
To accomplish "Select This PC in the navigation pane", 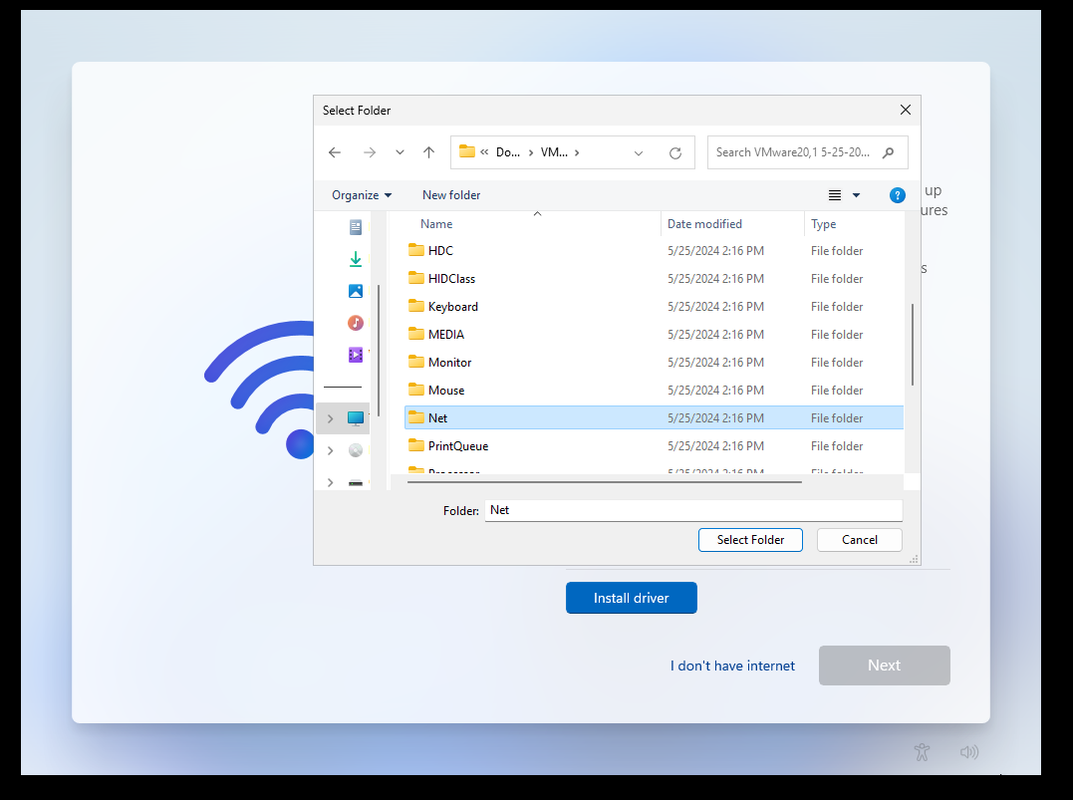I will coord(355,418).
